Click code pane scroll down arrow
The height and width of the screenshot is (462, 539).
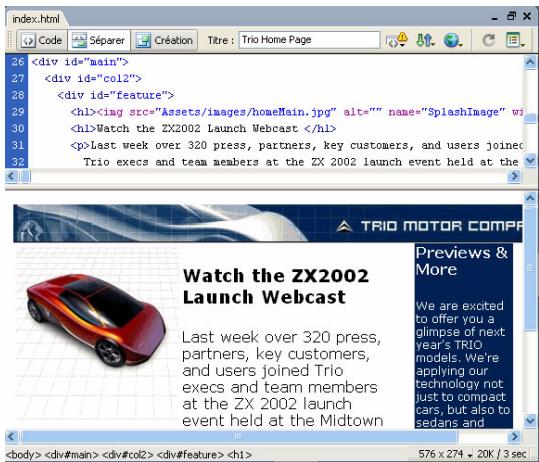[x=530, y=160]
